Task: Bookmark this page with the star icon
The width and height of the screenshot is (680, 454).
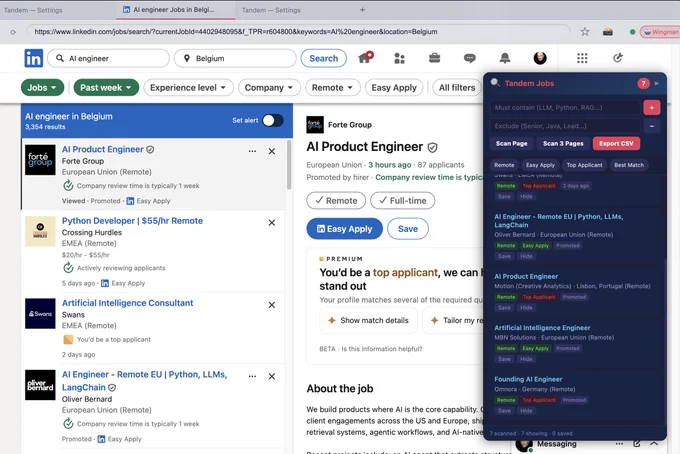Action: tap(585, 32)
